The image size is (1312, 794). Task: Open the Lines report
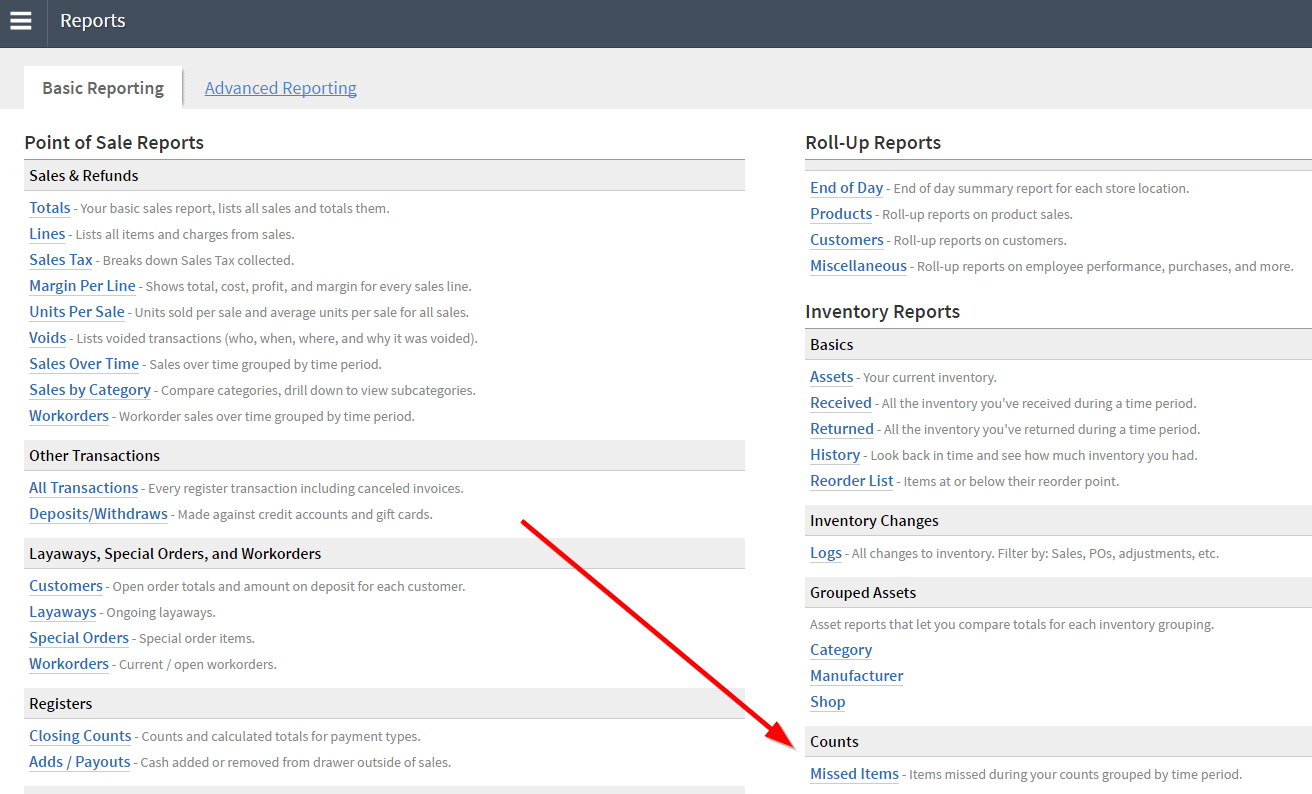(x=47, y=234)
